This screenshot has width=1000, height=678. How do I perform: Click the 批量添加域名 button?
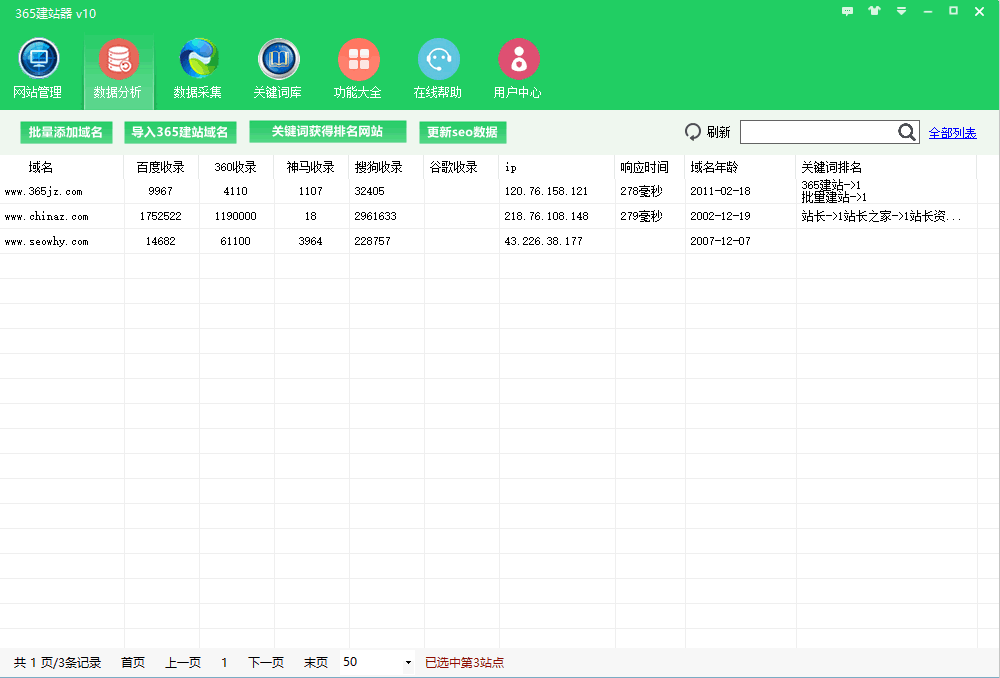pos(66,132)
